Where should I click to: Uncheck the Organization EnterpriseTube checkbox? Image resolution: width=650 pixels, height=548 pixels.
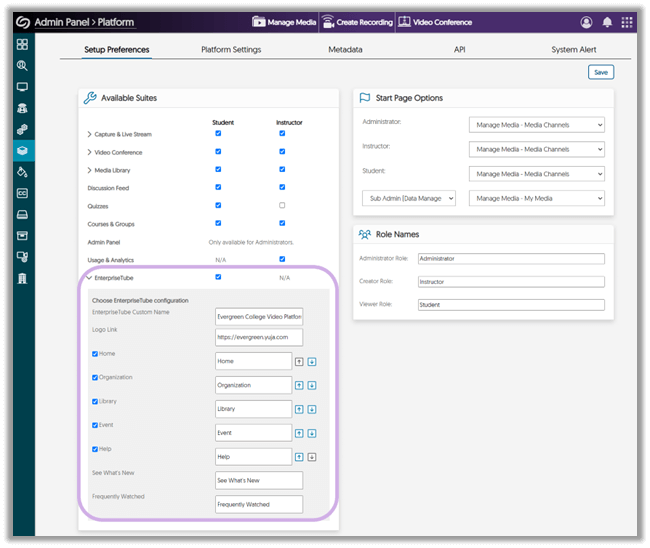point(95,378)
